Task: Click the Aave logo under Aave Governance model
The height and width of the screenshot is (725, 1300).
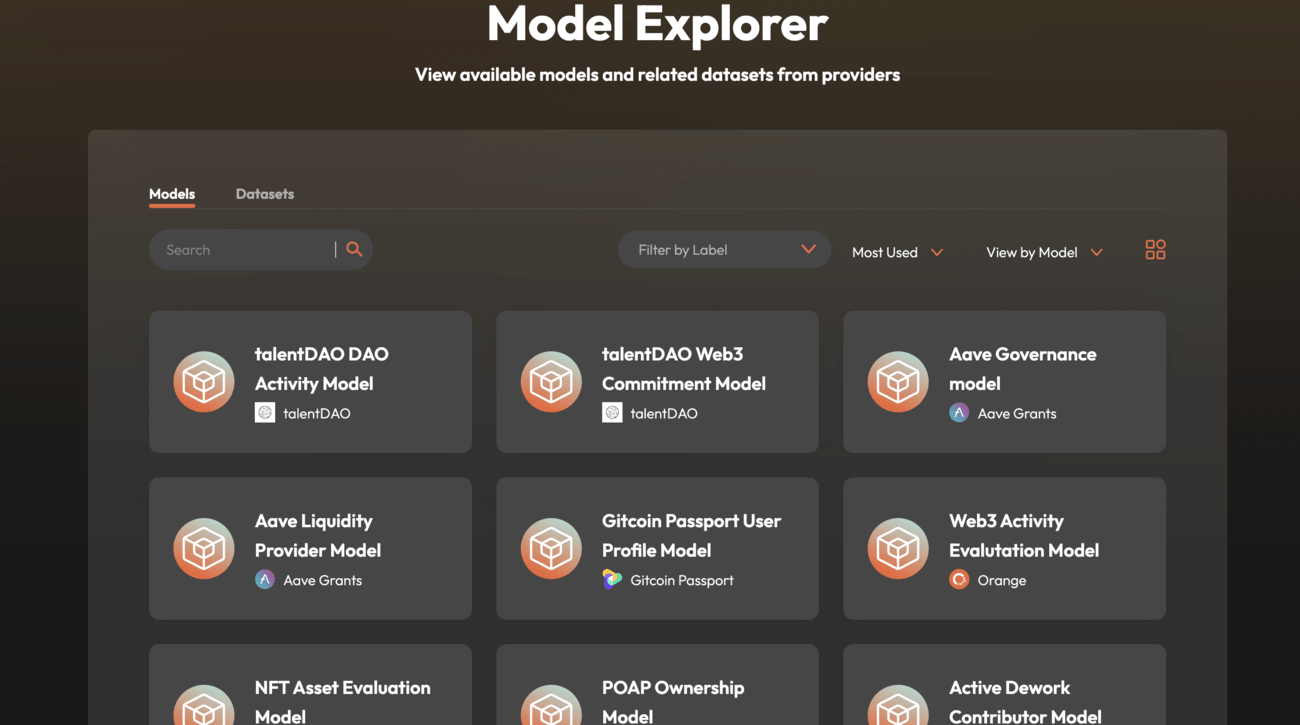Action: [959, 413]
